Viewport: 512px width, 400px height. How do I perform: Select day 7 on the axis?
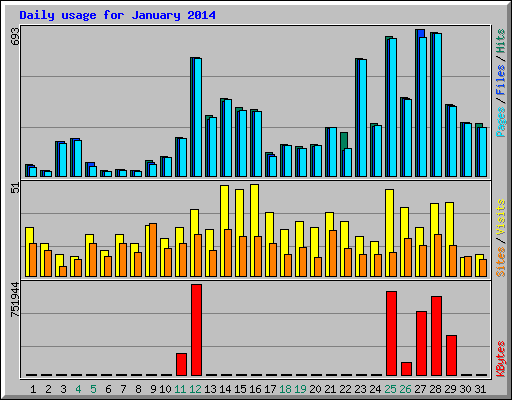(x=123, y=389)
